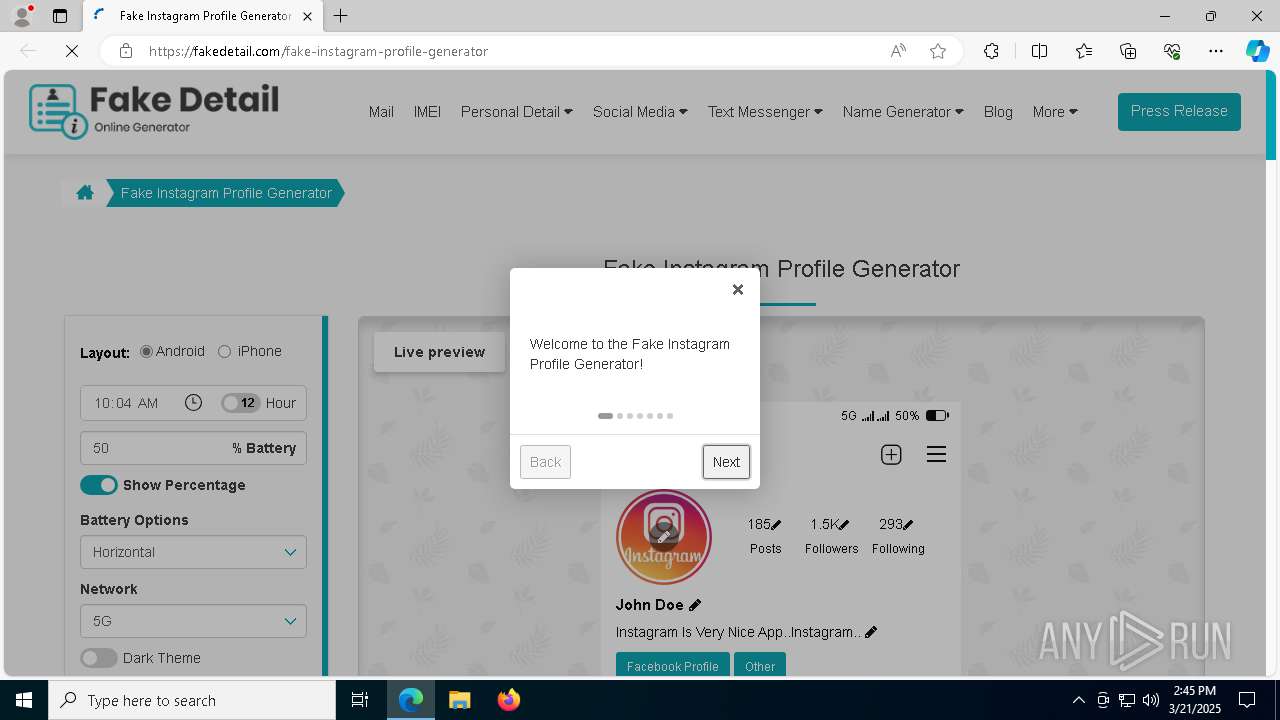Open browser extensions icon
This screenshot has width=1280, height=720.
991,51
